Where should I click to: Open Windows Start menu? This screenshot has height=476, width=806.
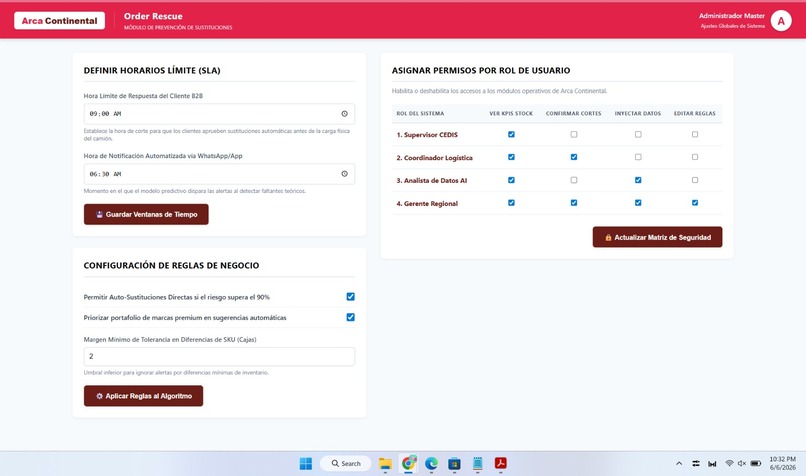[x=306, y=464]
